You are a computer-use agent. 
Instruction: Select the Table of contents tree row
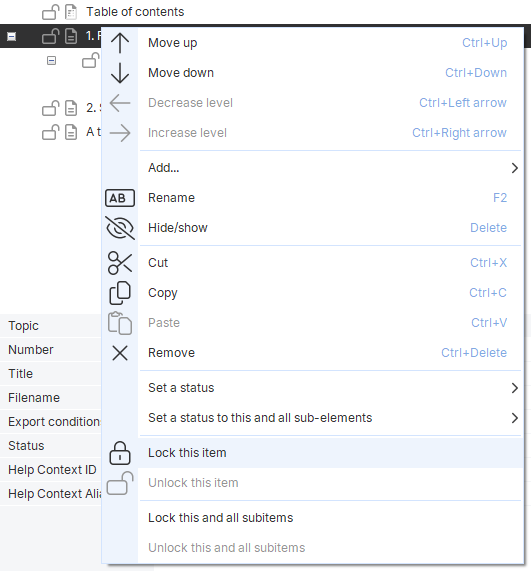(266, 12)
